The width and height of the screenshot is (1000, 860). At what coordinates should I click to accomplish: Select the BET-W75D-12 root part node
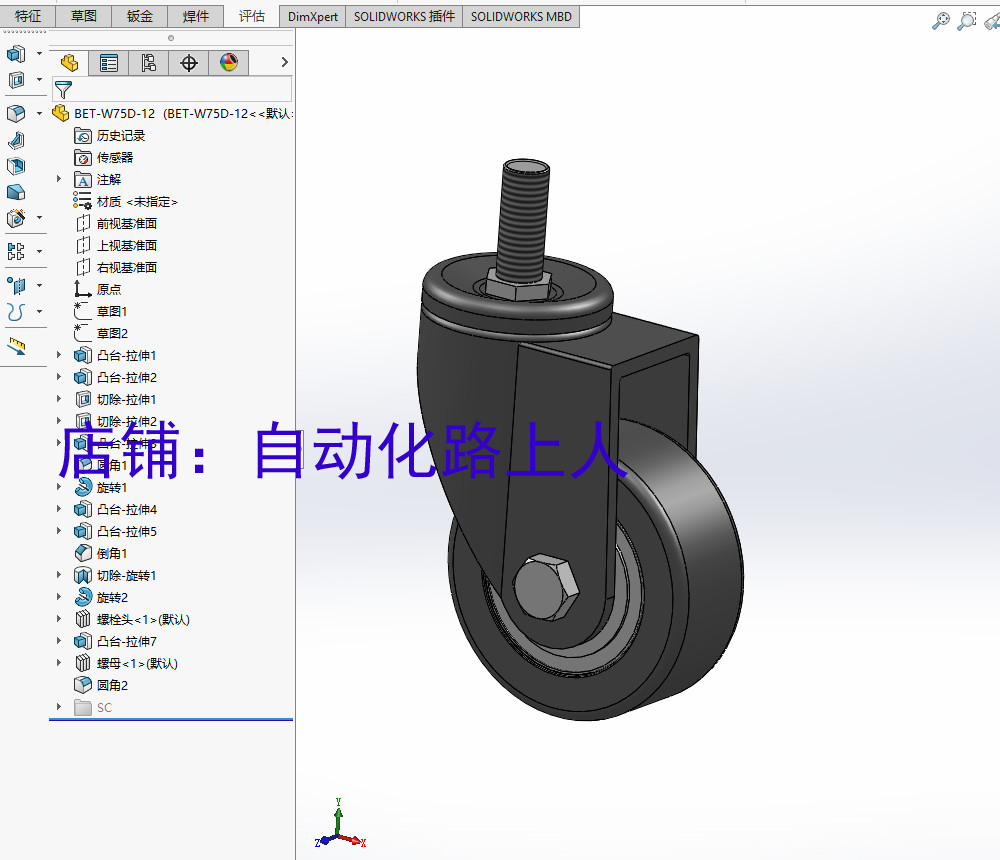coord(172,114)
